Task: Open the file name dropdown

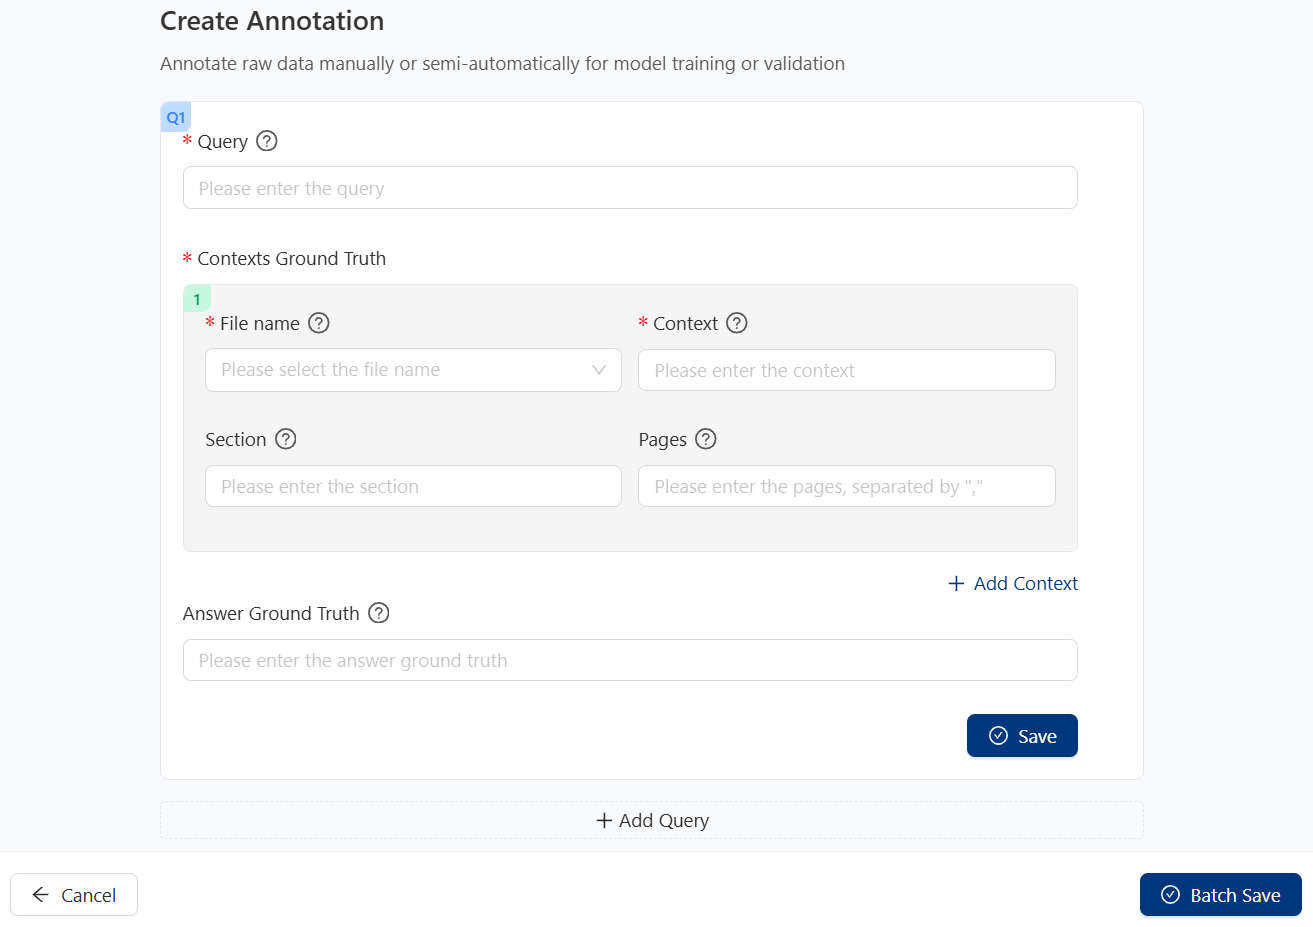Action: pos(400,370)
